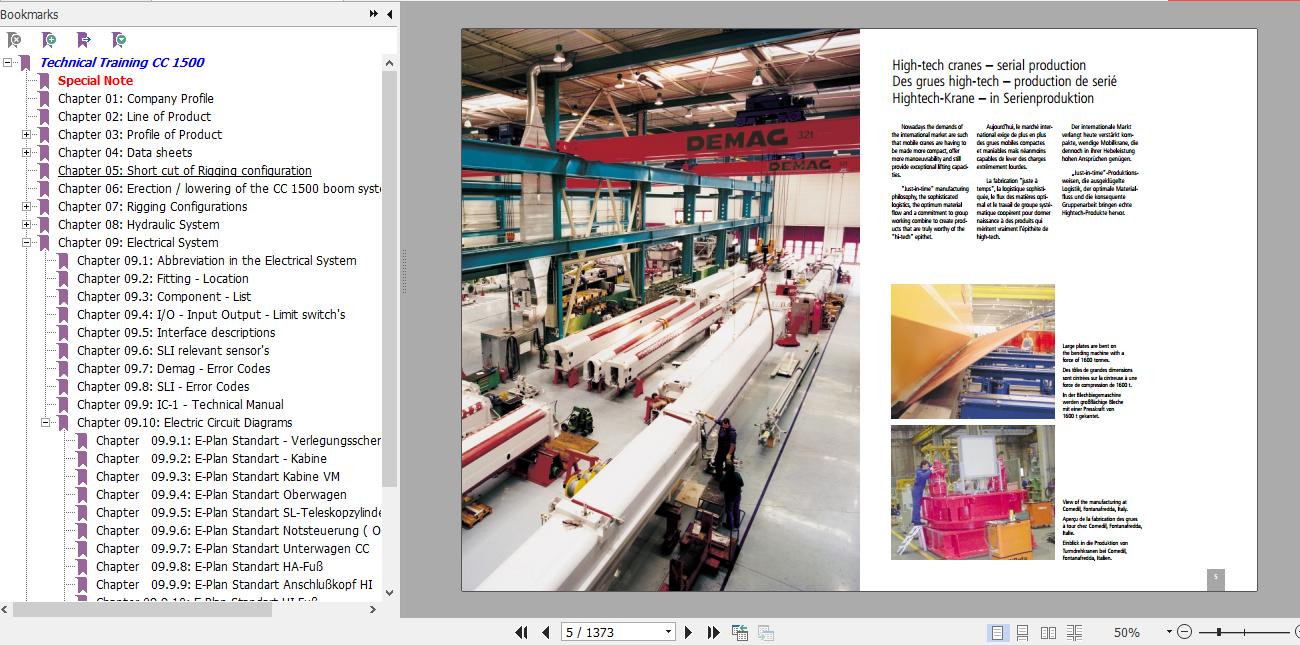The width and height of the screenshot is (1300, 645).
Task: Switch to Facing page view icon
Action: (x=1050, y=632)
